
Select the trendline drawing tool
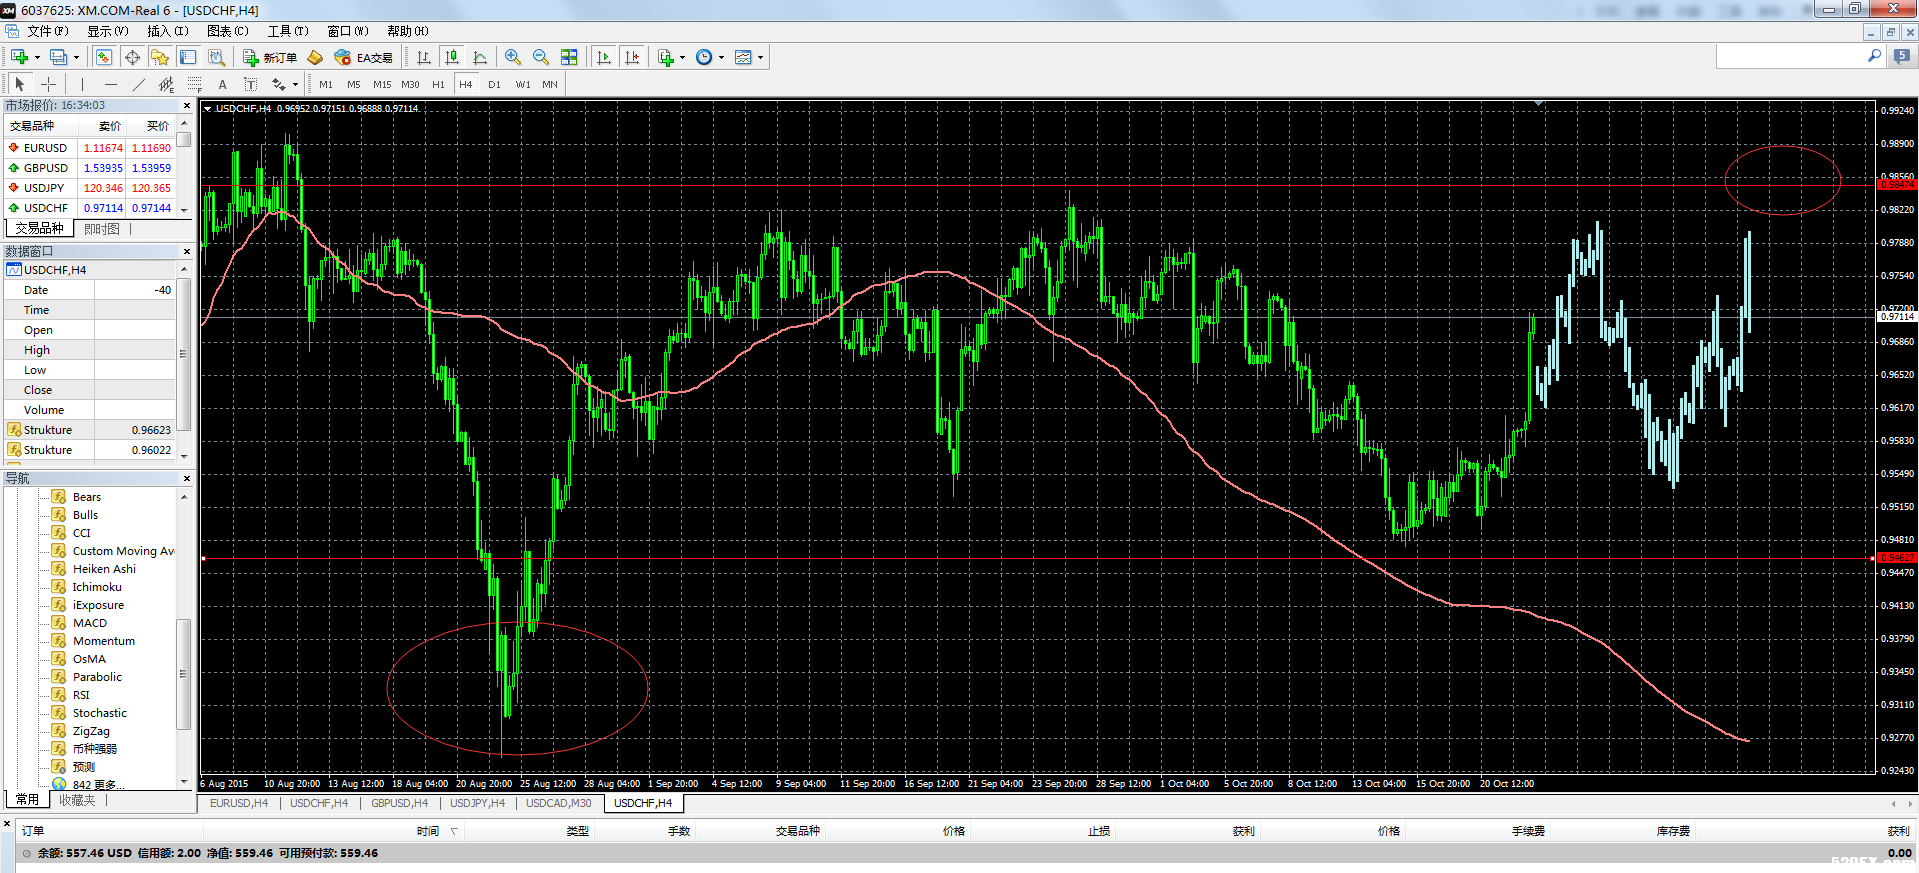(x=138, y=84)
